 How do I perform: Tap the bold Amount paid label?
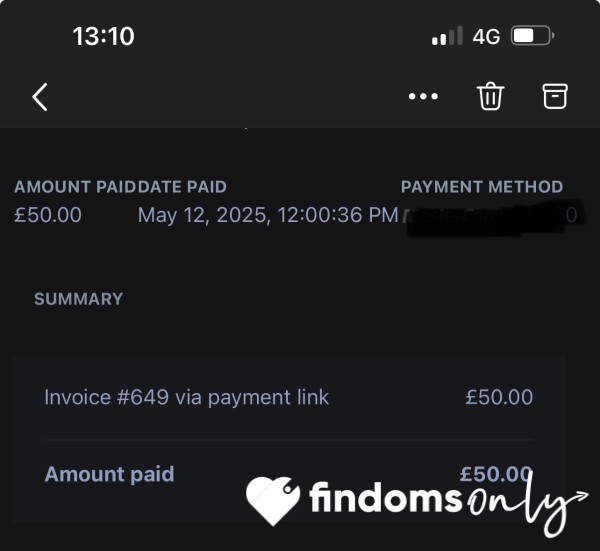[x=109, y=474]
